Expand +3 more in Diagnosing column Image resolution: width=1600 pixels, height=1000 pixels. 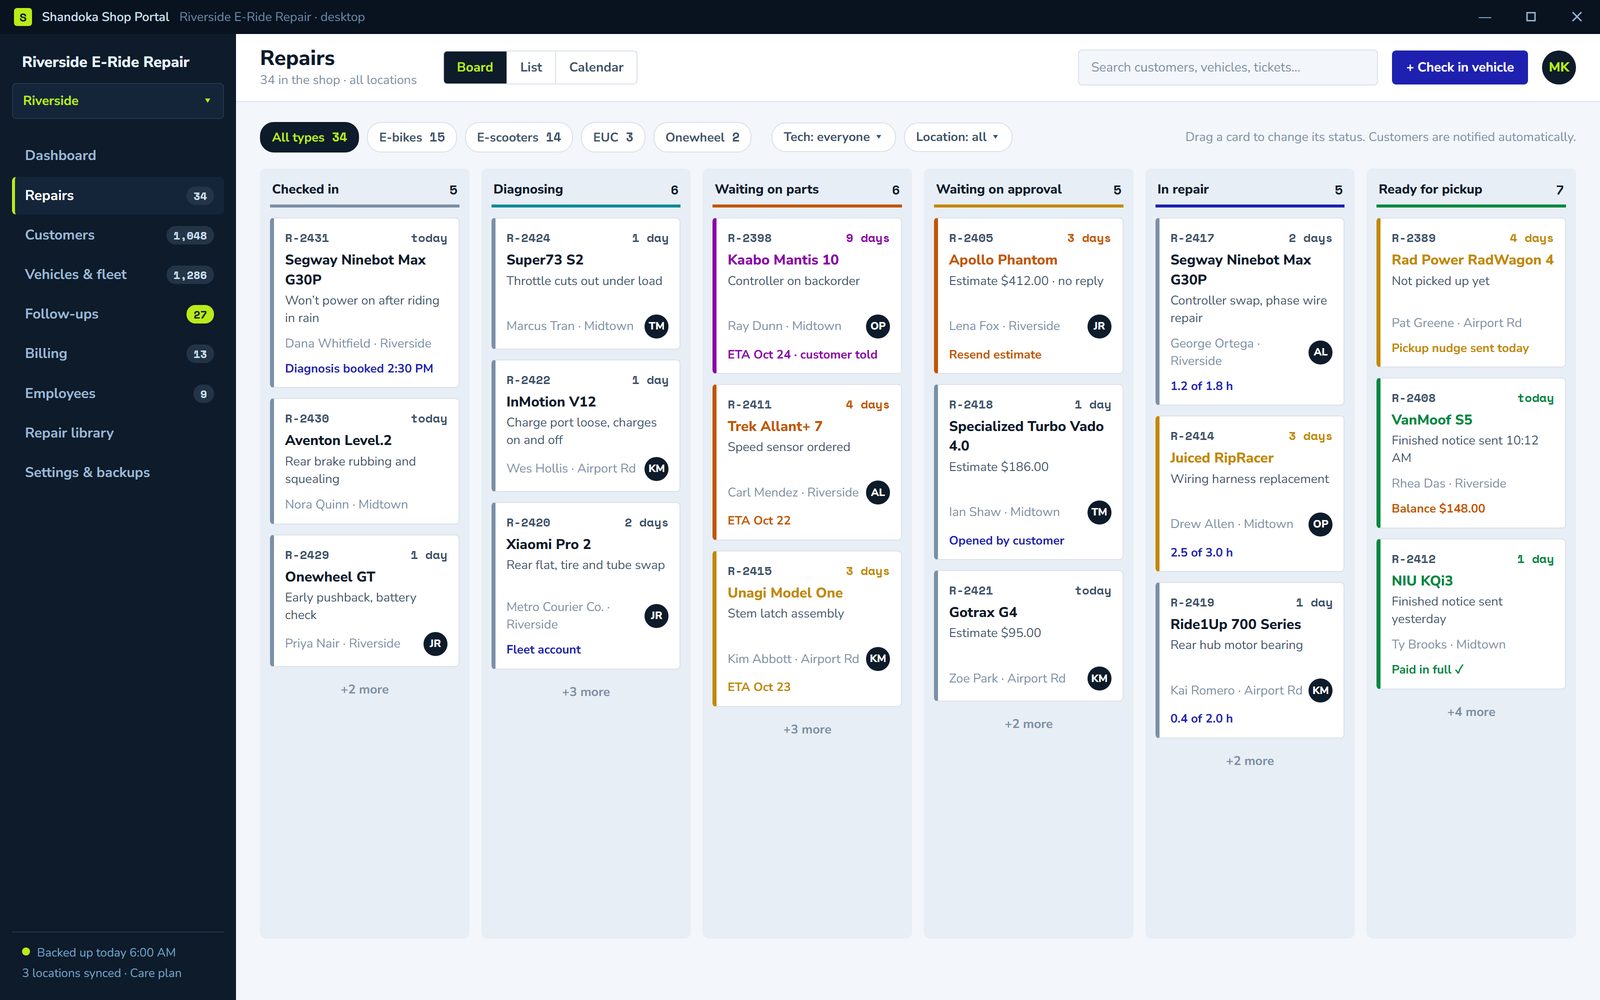click(x=586, y=692)
